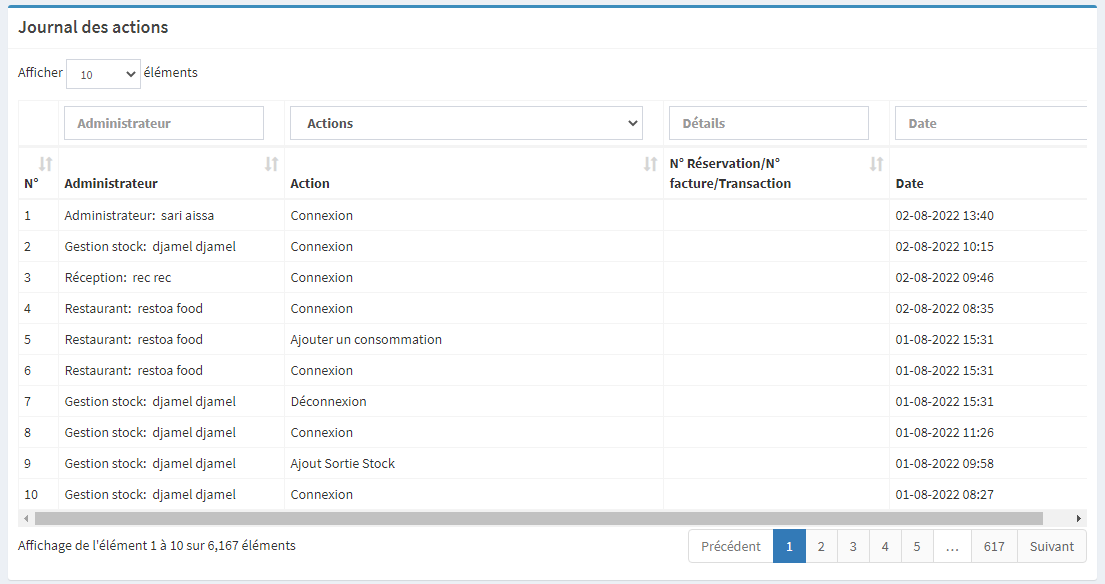The image size is (1105, 584).
Task: Click the Date filter input field
Action: [990, 123]
